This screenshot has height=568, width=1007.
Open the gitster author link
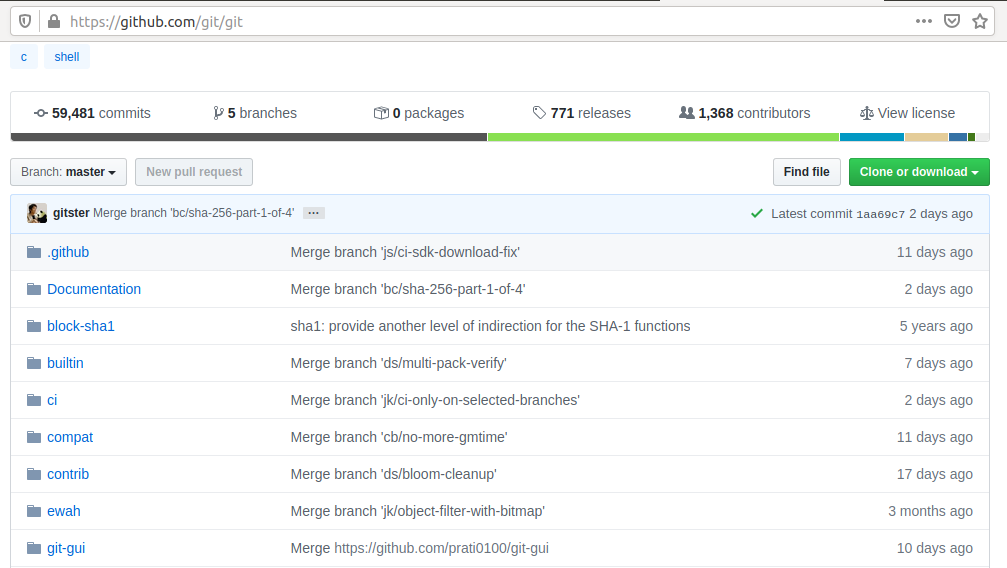71,213
